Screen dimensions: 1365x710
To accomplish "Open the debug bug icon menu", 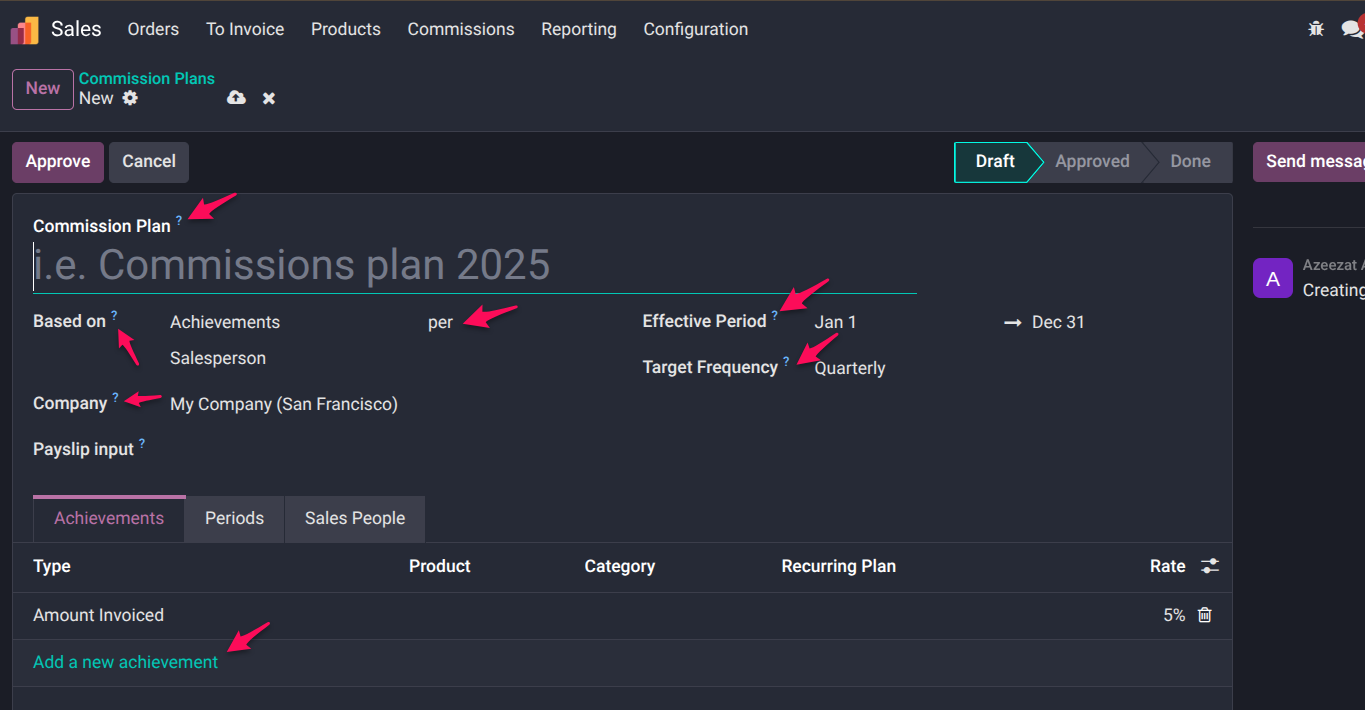I will point(1316,29).
